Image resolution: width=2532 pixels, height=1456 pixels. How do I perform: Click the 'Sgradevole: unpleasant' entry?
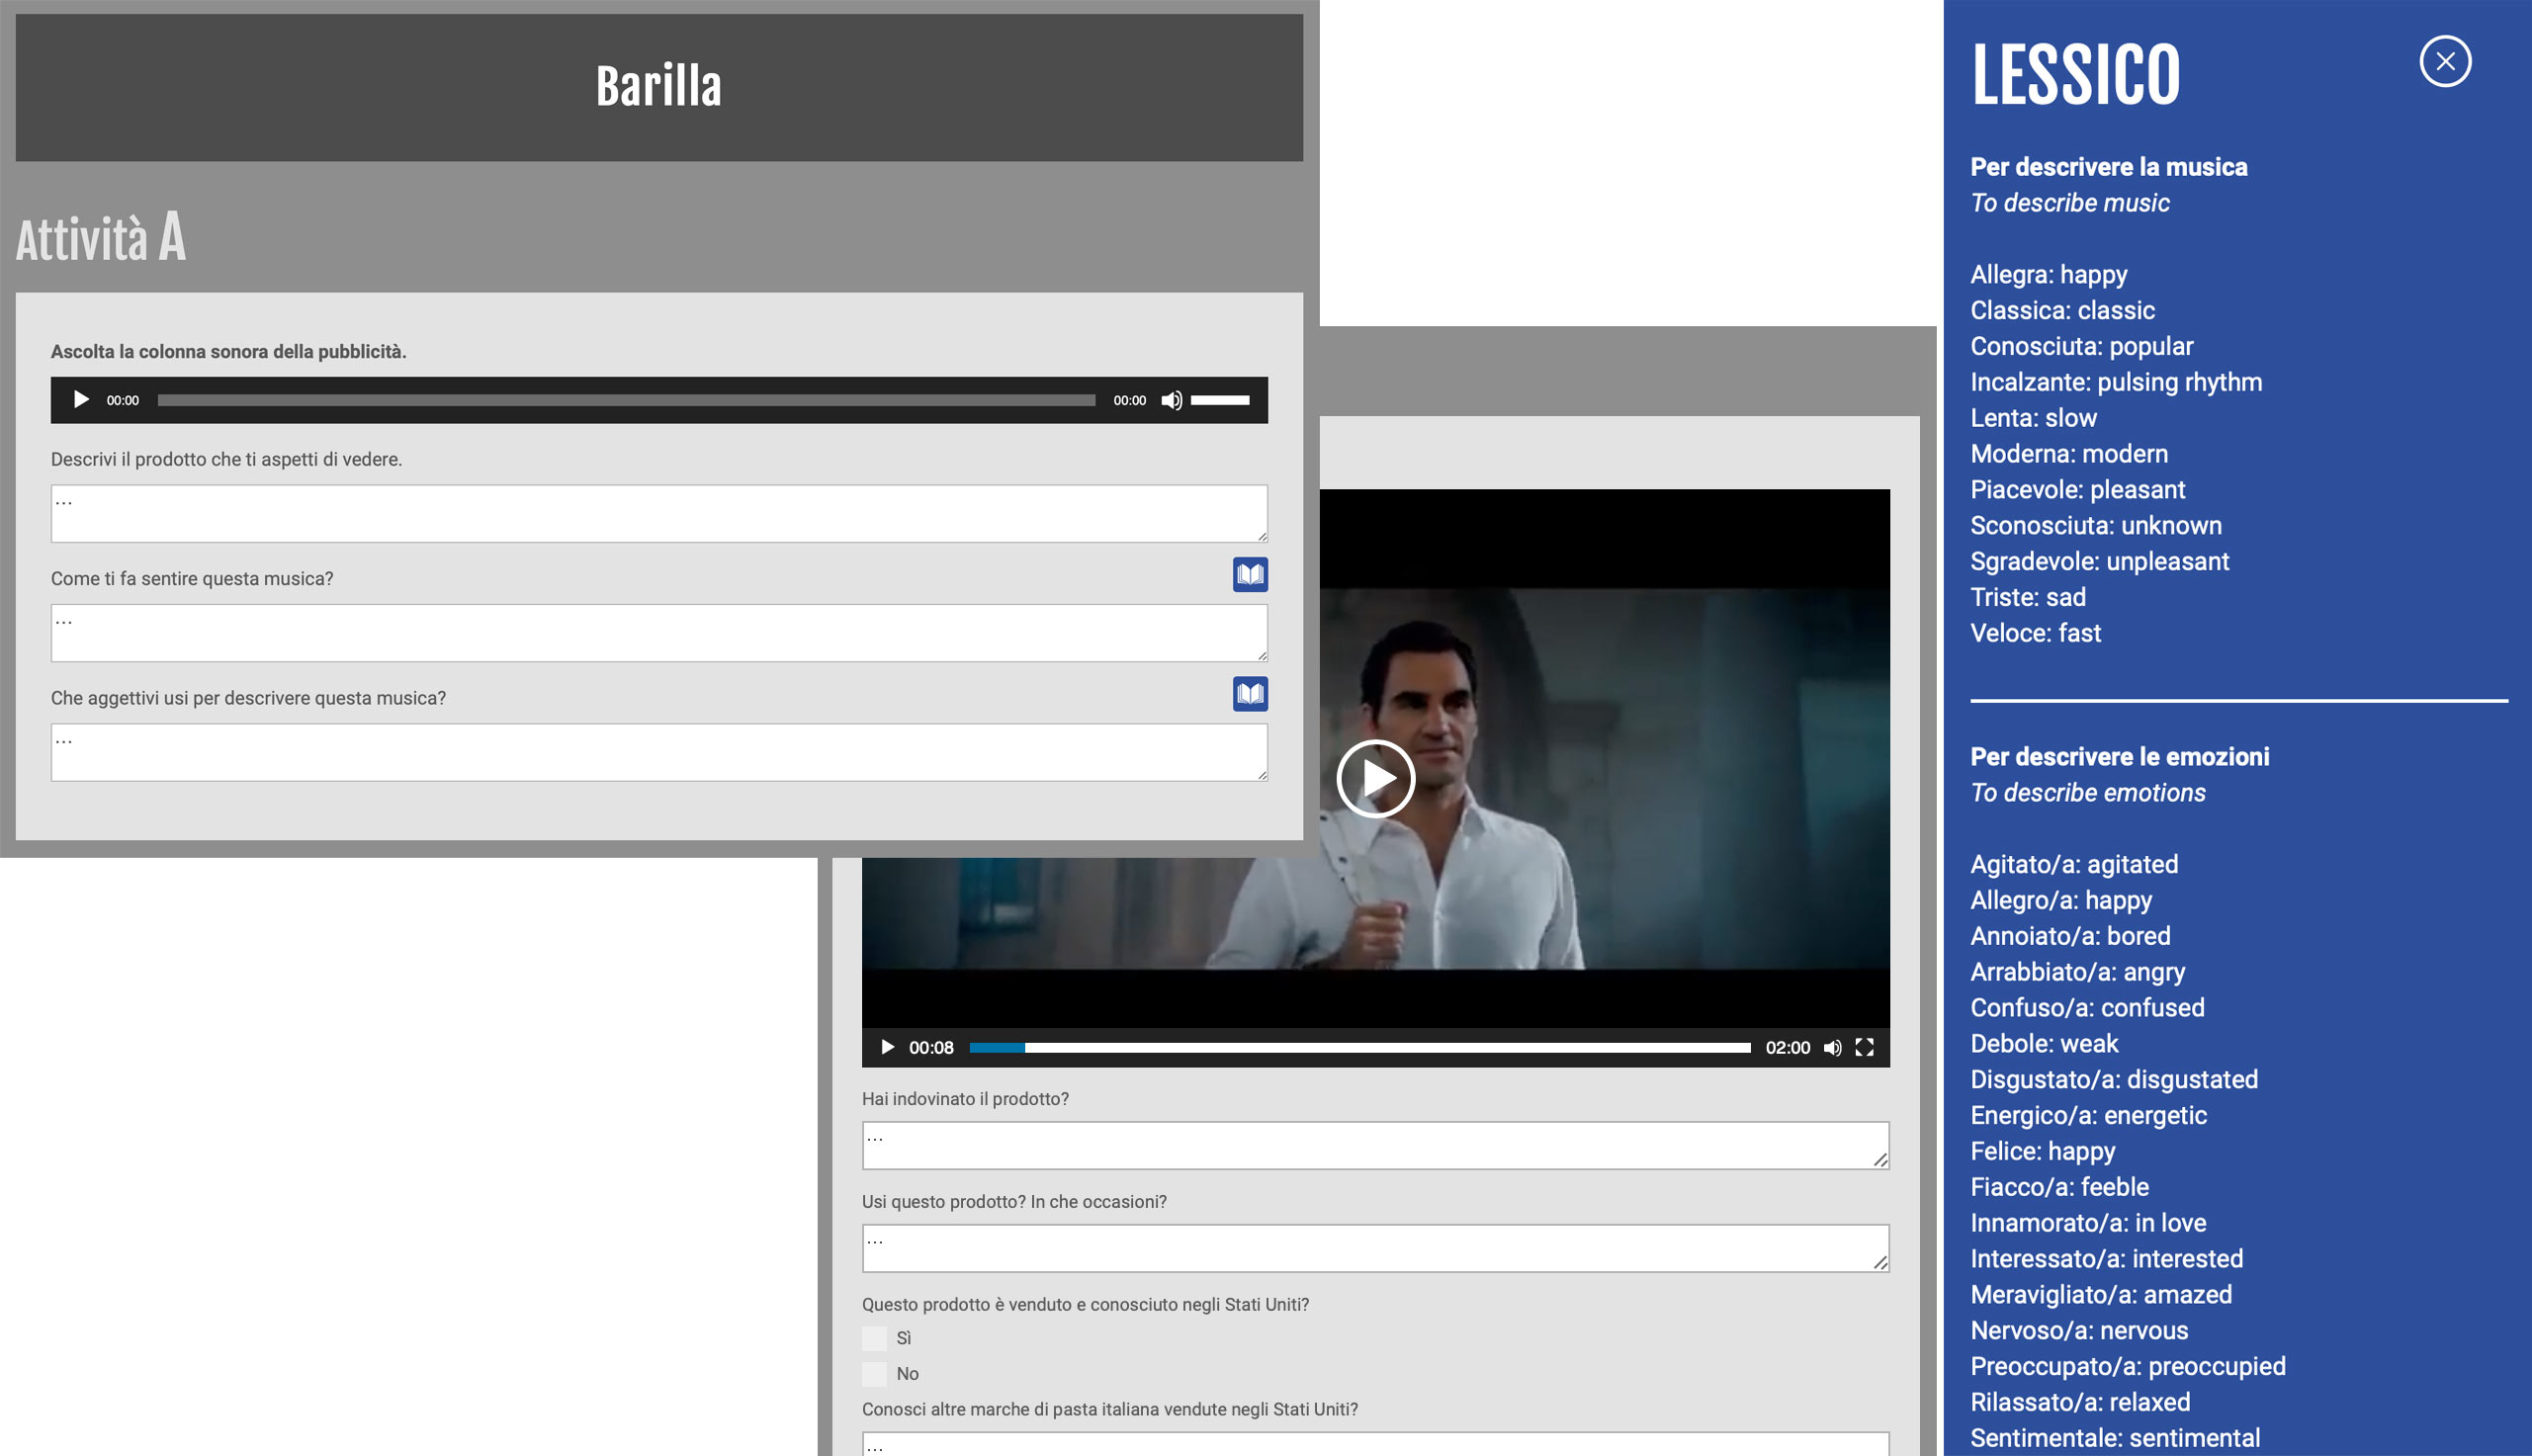coord(2099,561)
